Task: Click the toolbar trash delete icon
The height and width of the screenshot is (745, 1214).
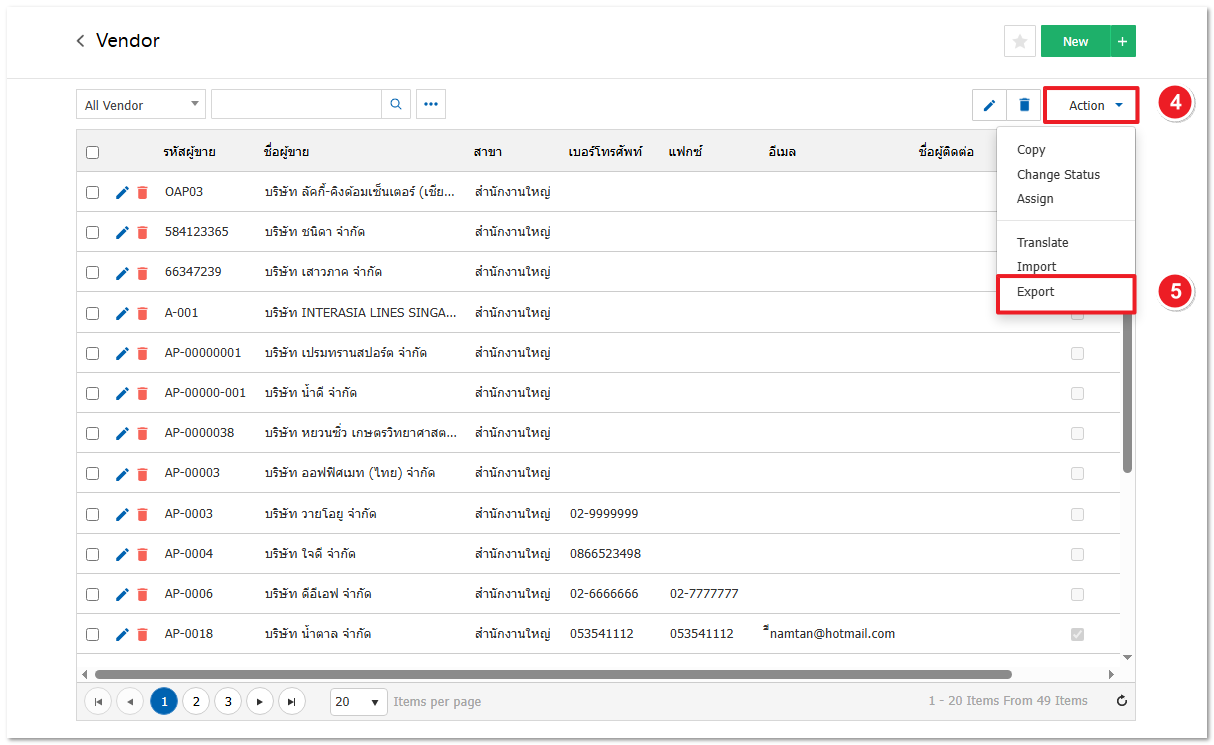Action: click(1023, 105)
